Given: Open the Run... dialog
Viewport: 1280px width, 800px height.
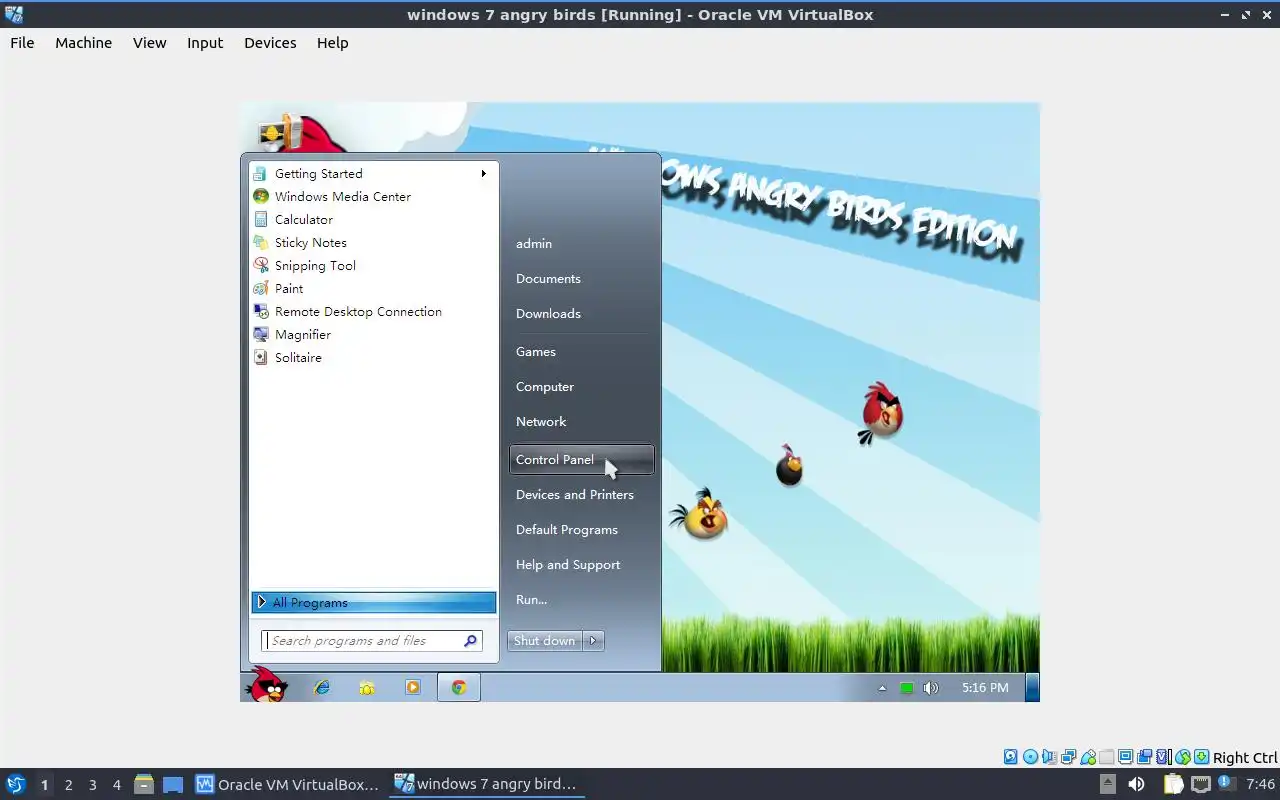Looking at the screenshot, I should click(581, 599).
